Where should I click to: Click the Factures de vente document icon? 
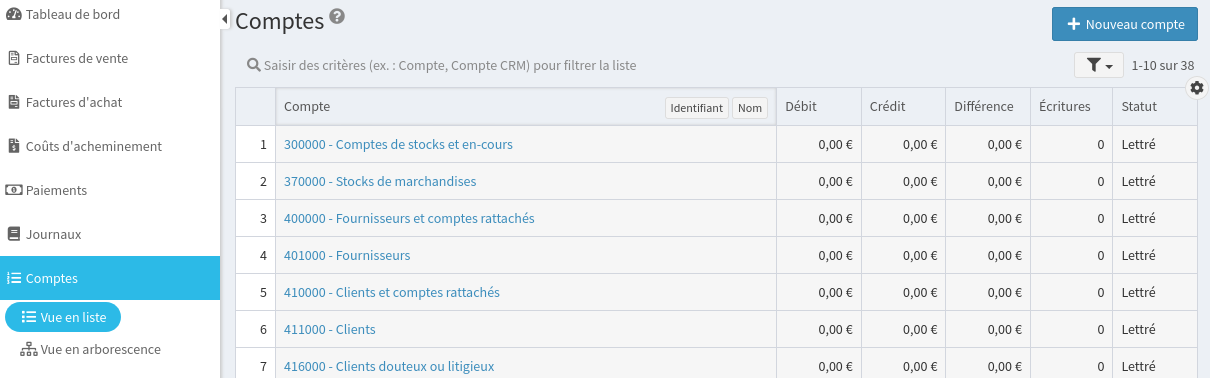(x=14, y=58)
